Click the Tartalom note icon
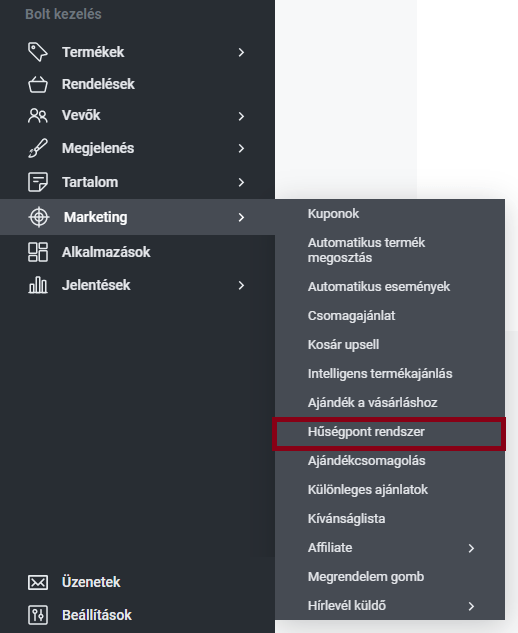This screenshot has width=518, height=633. click(38, 182)
